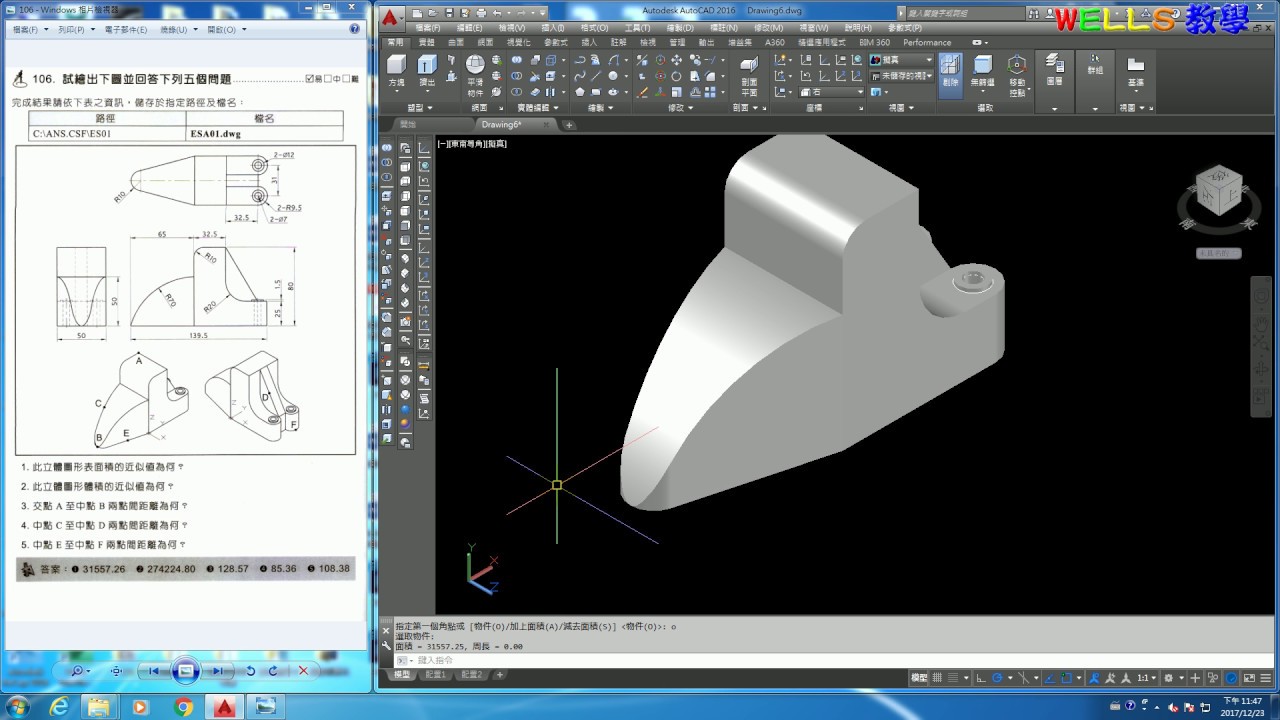Select the Extrude (擠出) tool

pyautogui.click(x=427, y=71)
